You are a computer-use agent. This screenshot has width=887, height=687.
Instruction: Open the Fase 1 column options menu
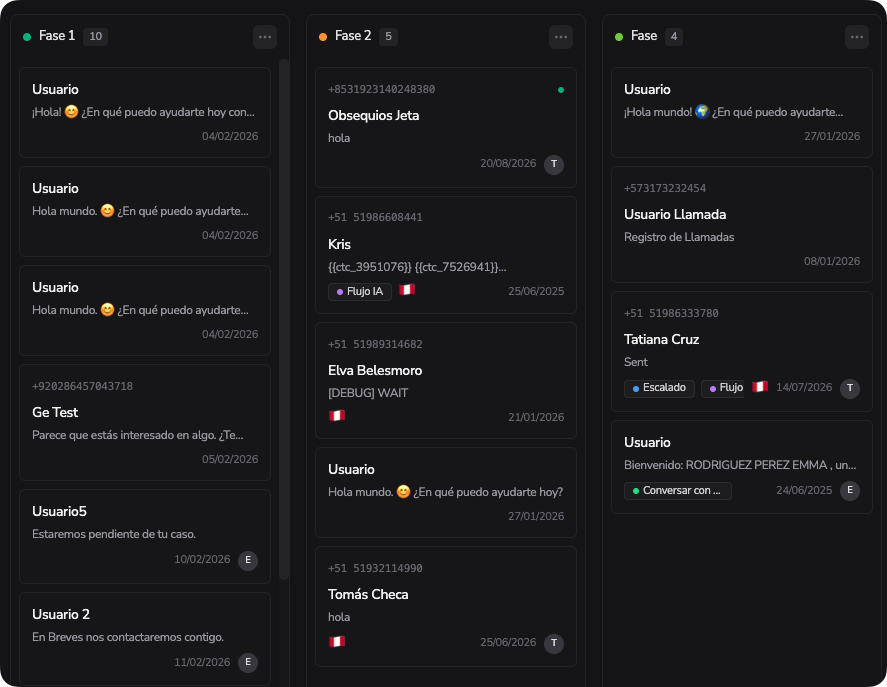click(265, 37)
